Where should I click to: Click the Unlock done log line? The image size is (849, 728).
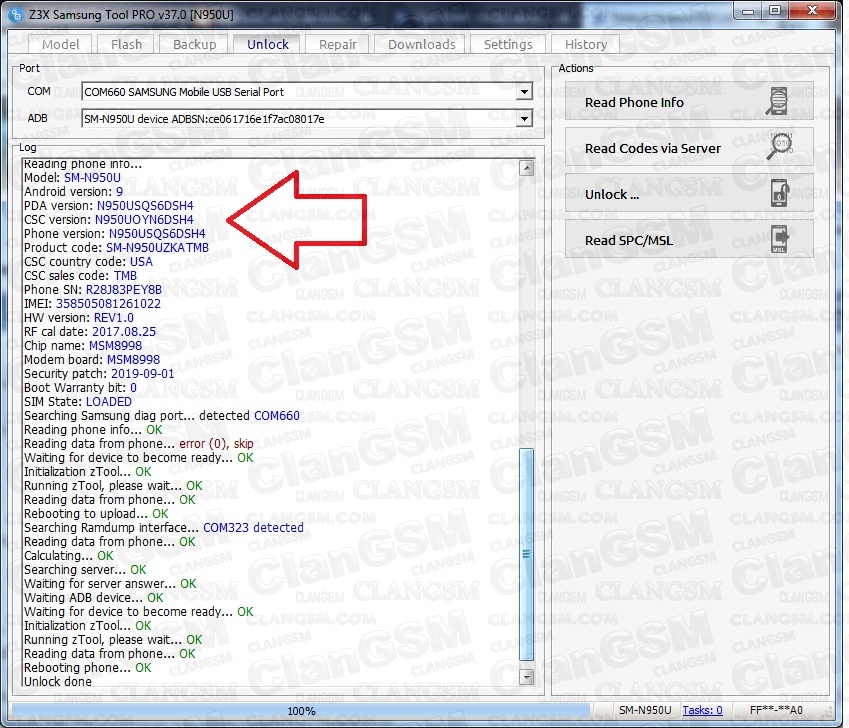coord(57,682)
